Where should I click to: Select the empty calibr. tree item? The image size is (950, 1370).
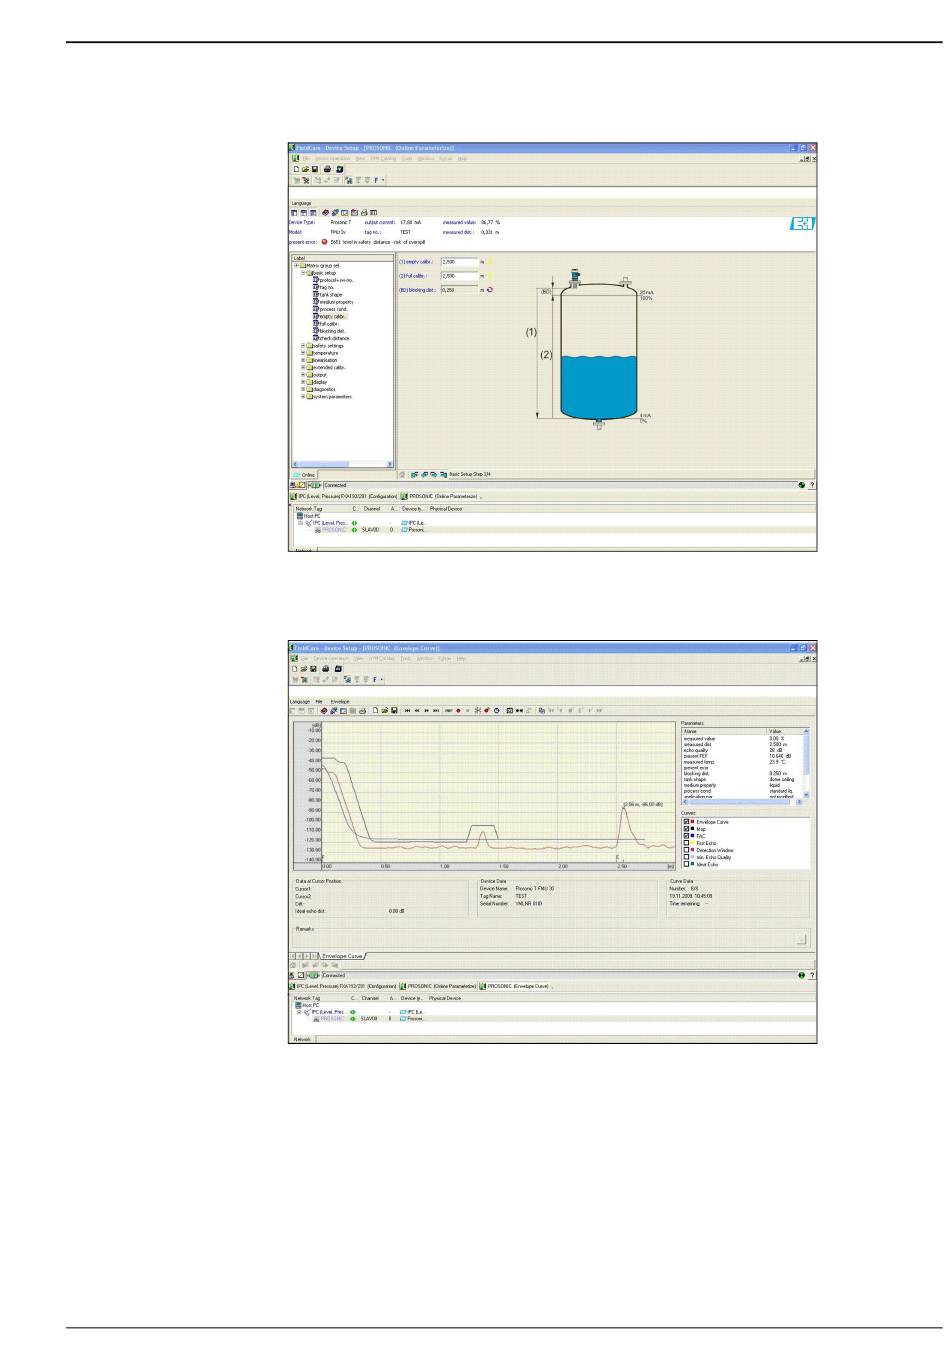click(332, 316)
